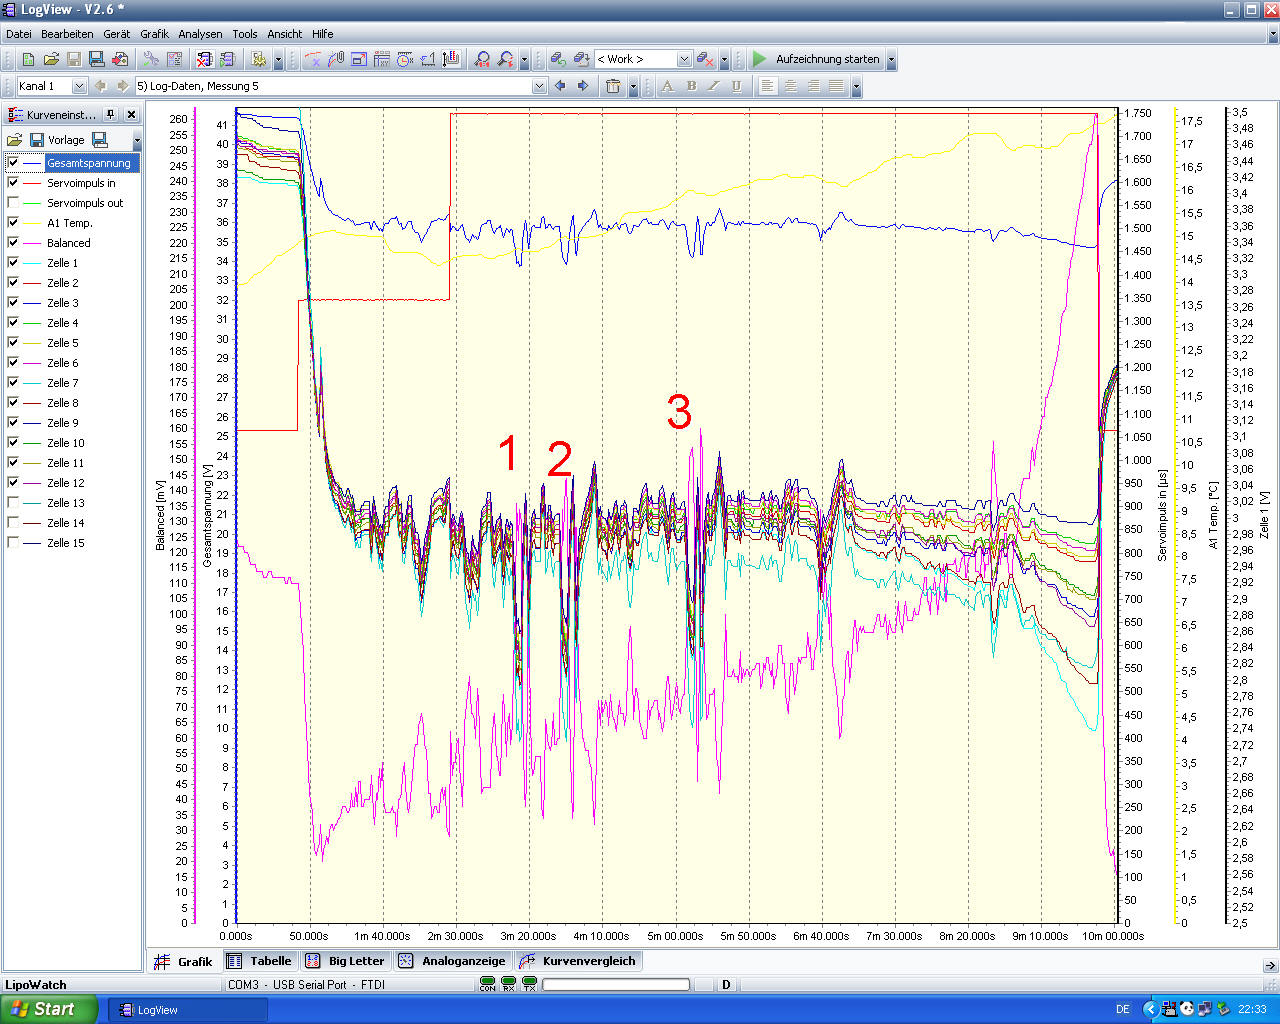
Task: Open the Datei menu
Action: point(18,34)
